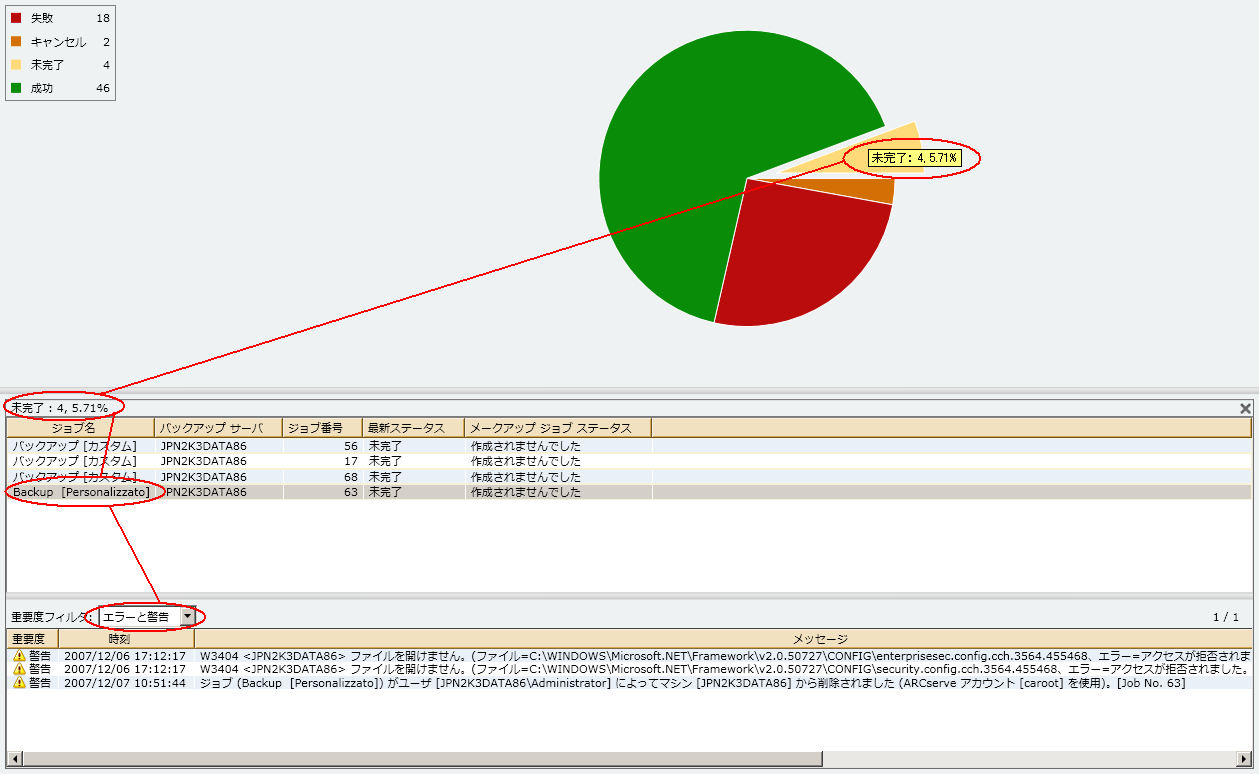This screenshot has width=1259, height=774.
Task: Click the orange キャンセル legend color square
Action: coord(16,42)
